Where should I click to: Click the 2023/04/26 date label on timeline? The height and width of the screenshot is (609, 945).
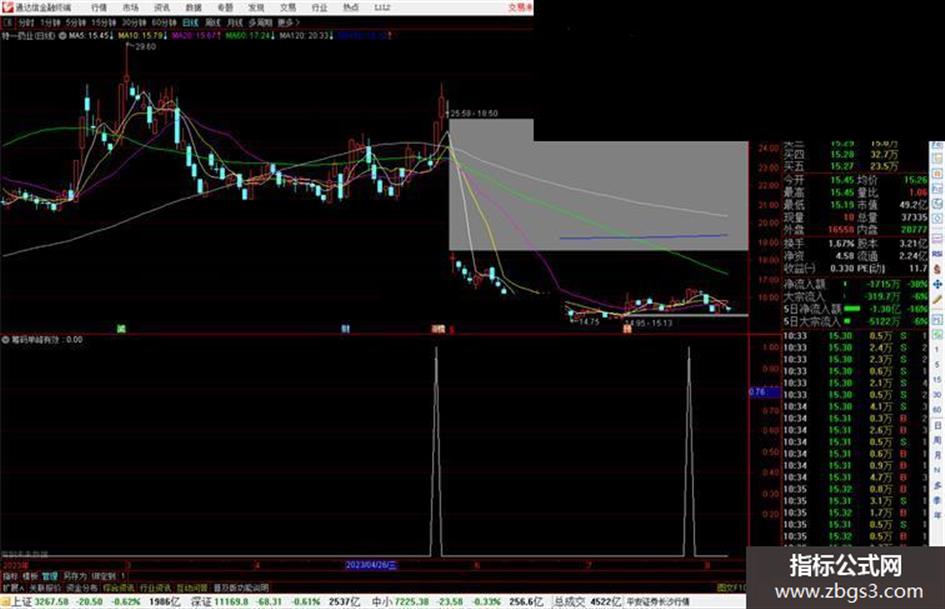pyautogui.click(x=371, y=565)
